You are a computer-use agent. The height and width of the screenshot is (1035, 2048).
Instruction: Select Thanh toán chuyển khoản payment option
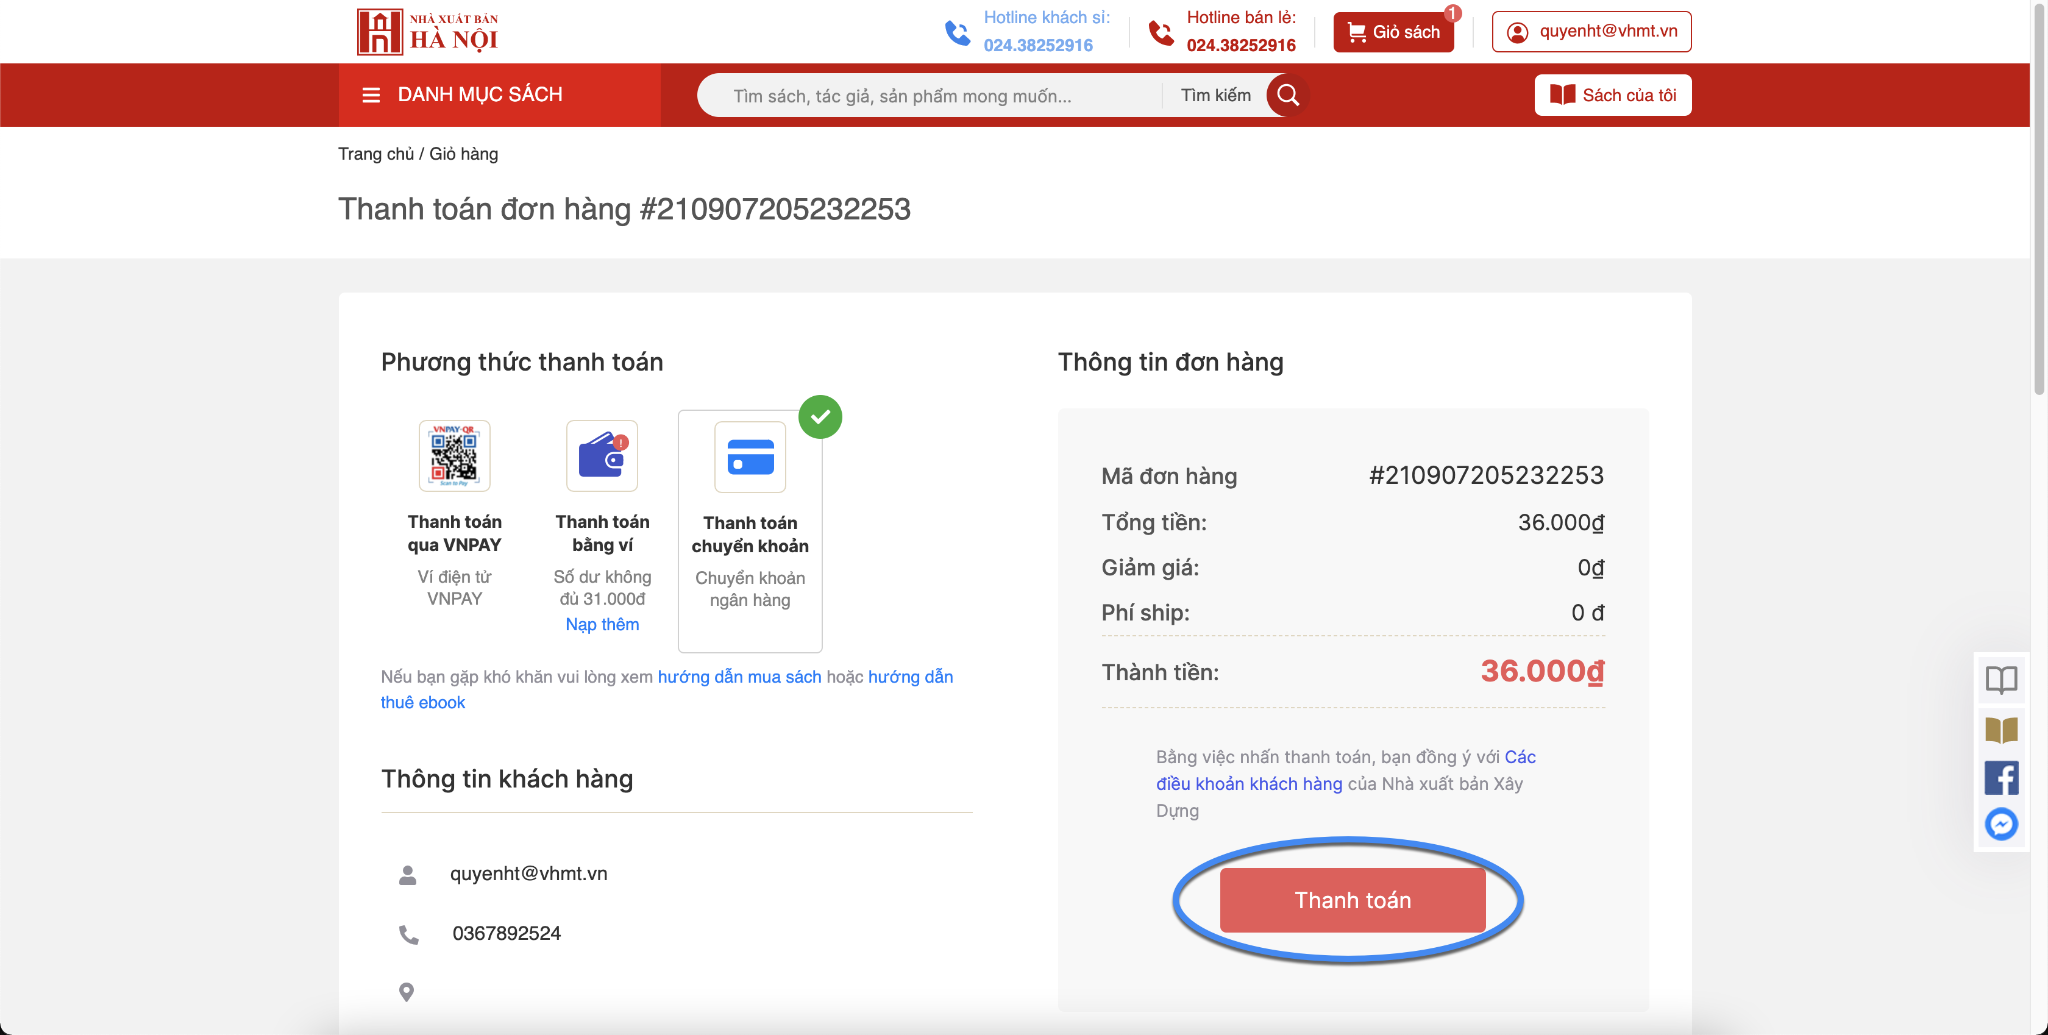[x=750, y=531]
